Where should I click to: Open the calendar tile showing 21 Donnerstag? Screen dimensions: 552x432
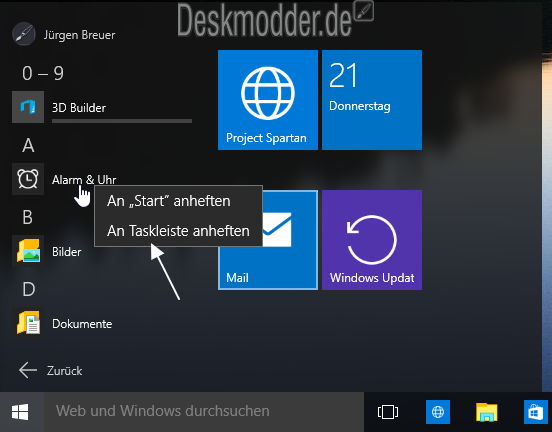pyautogui.click(x=372, y=100)
